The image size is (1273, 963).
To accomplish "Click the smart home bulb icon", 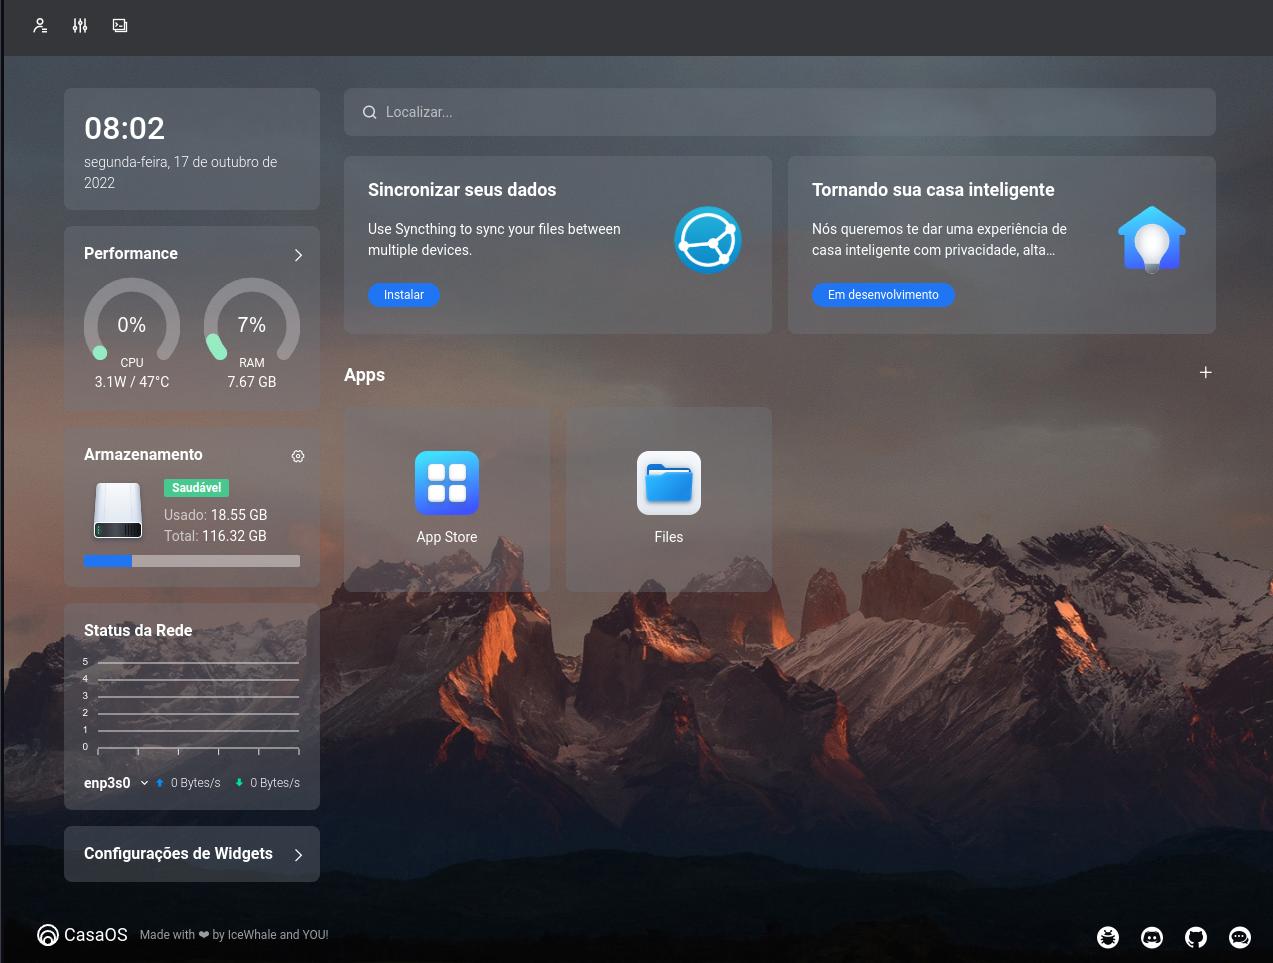I will (1151, 240).
